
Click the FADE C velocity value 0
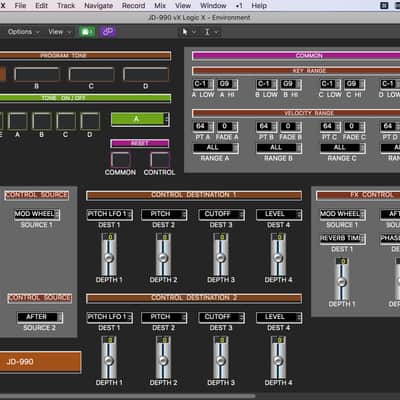(354, 127)
